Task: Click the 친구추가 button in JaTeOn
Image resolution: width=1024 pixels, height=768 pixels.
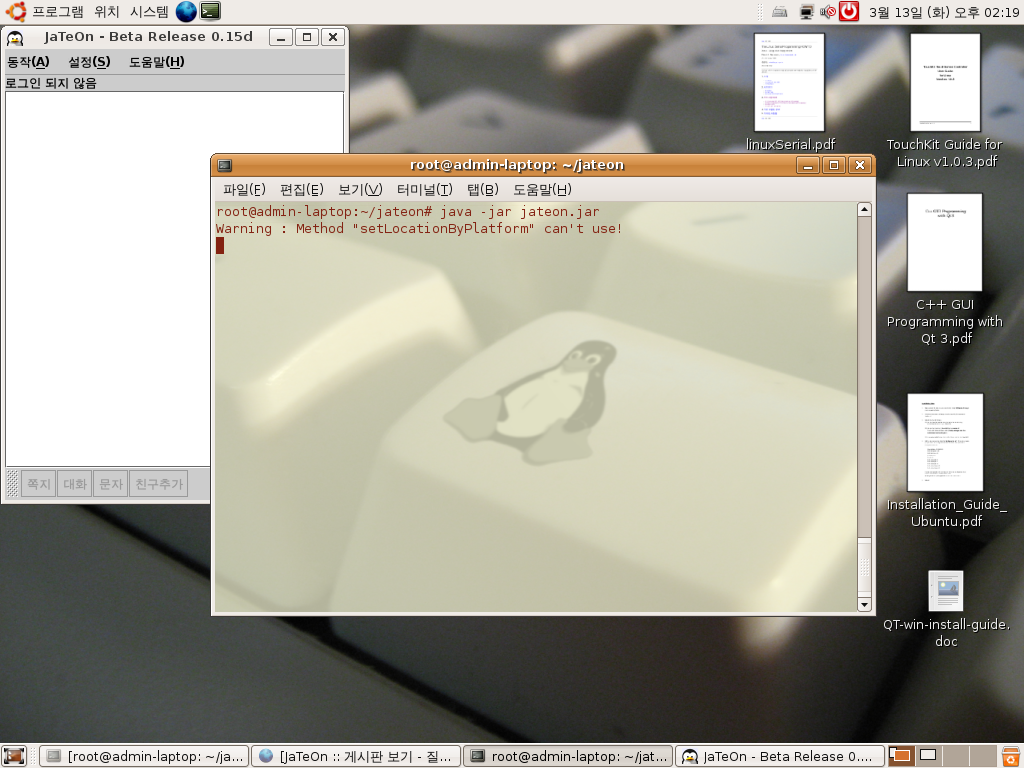Action: click(159, 484)
